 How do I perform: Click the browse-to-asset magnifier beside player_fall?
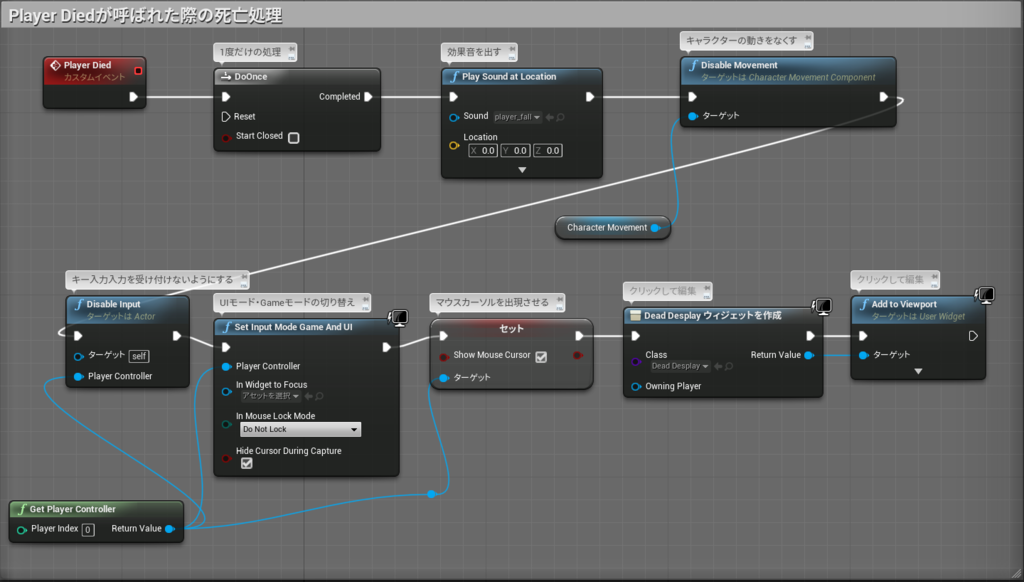[560, 118]
